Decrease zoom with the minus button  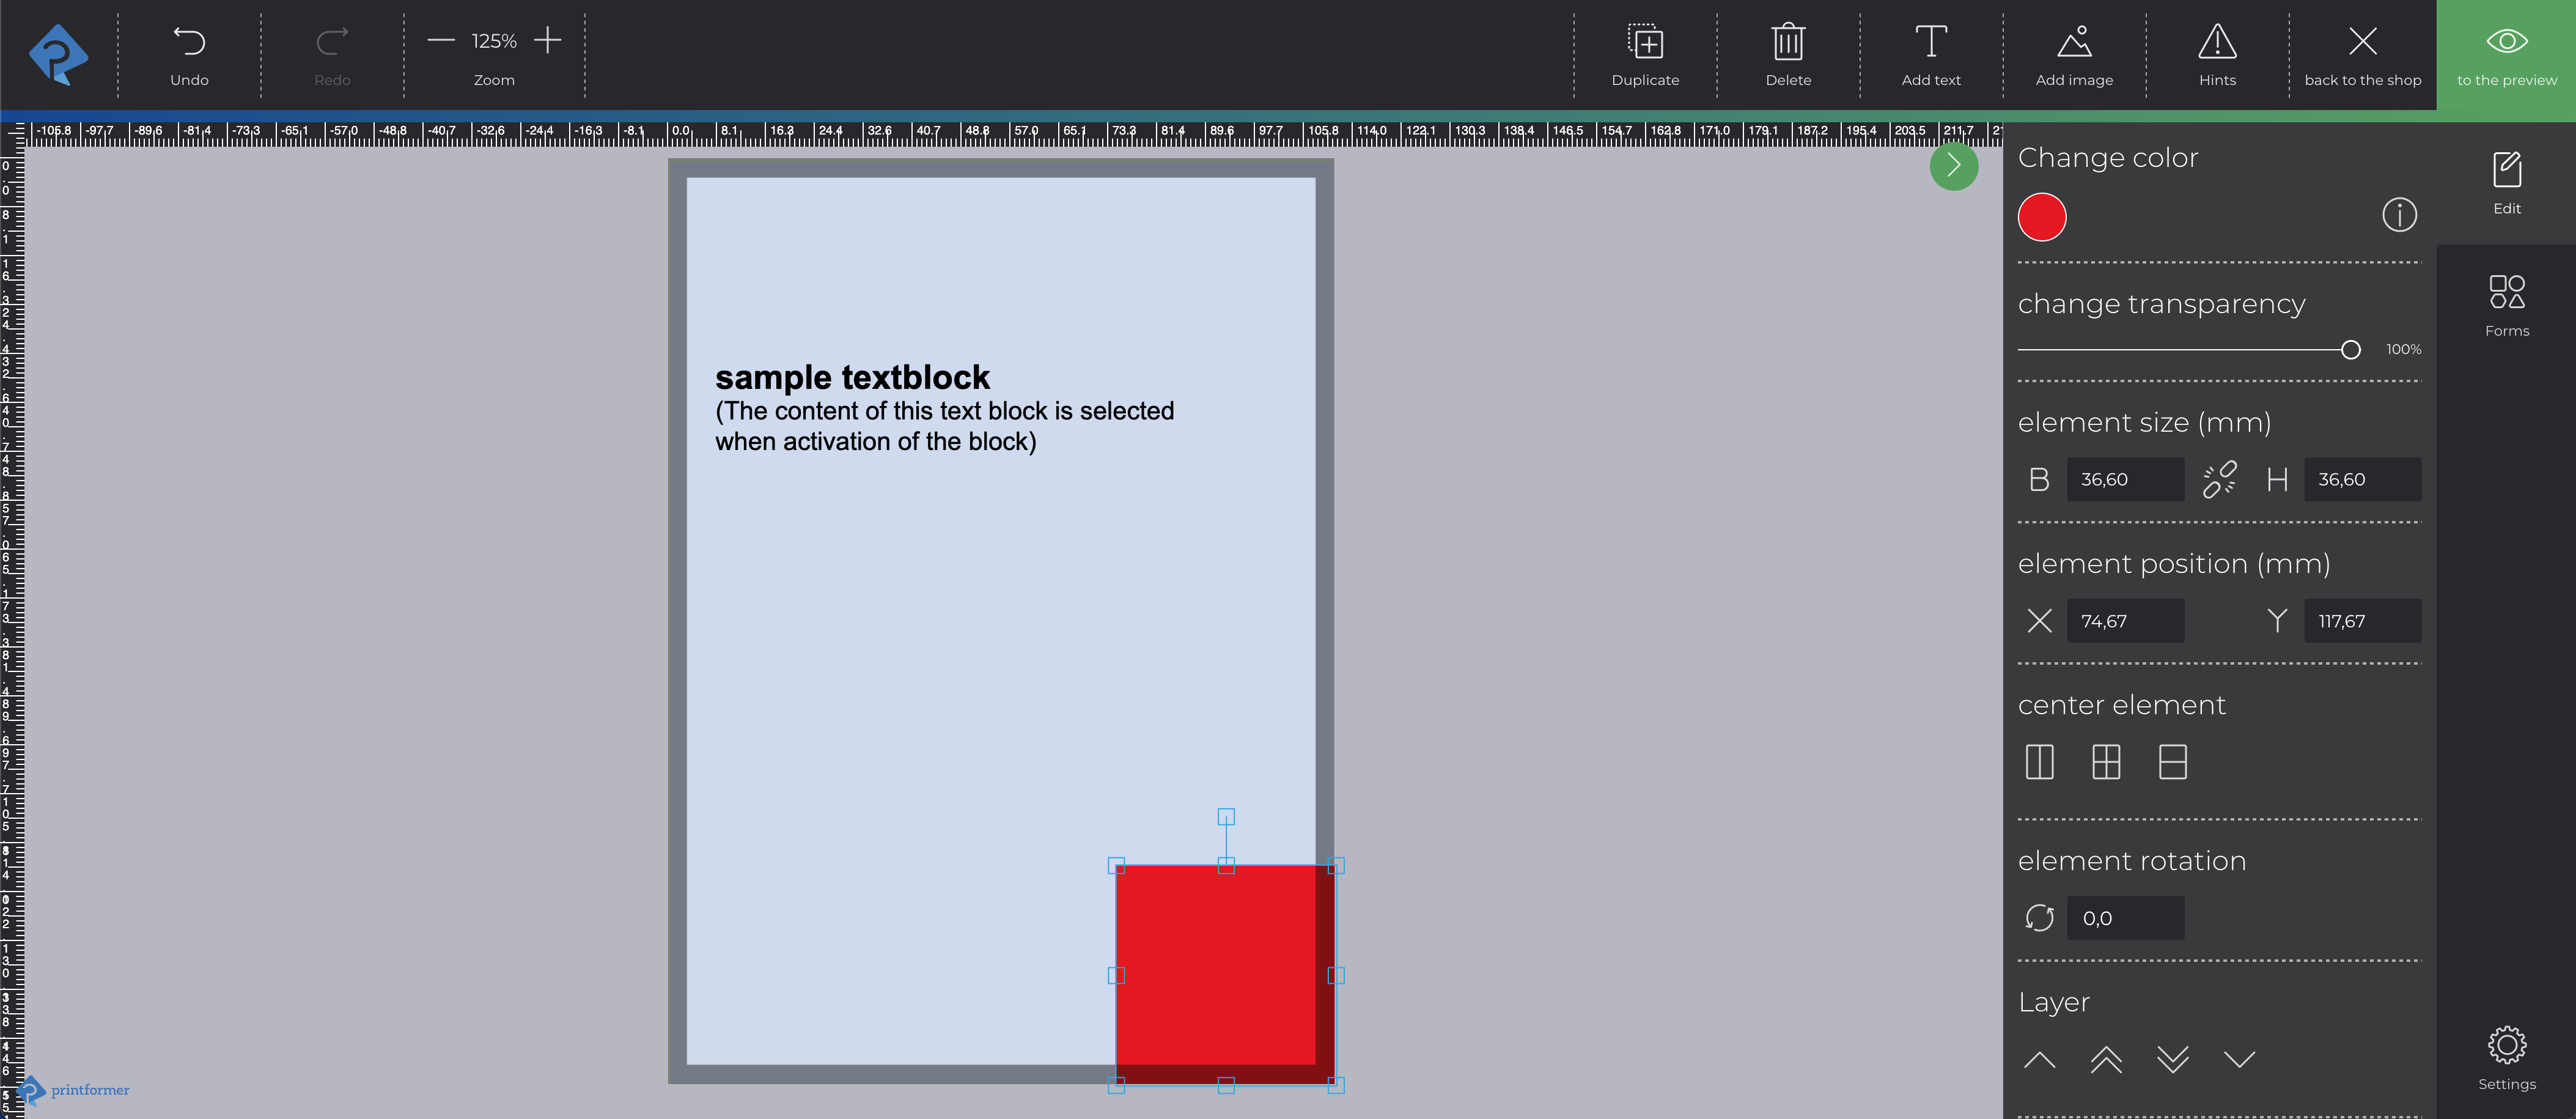pos(441,41)
